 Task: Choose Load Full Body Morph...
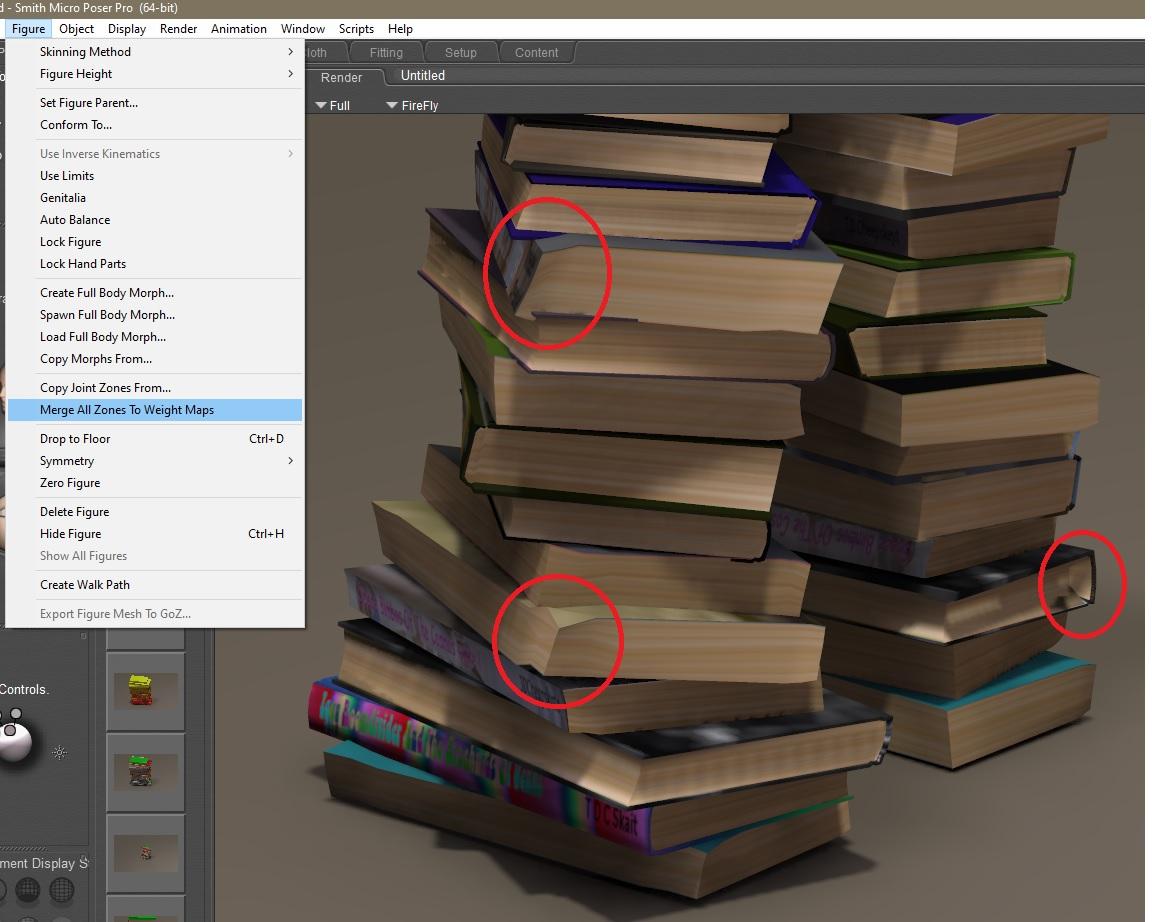point(155,336)
